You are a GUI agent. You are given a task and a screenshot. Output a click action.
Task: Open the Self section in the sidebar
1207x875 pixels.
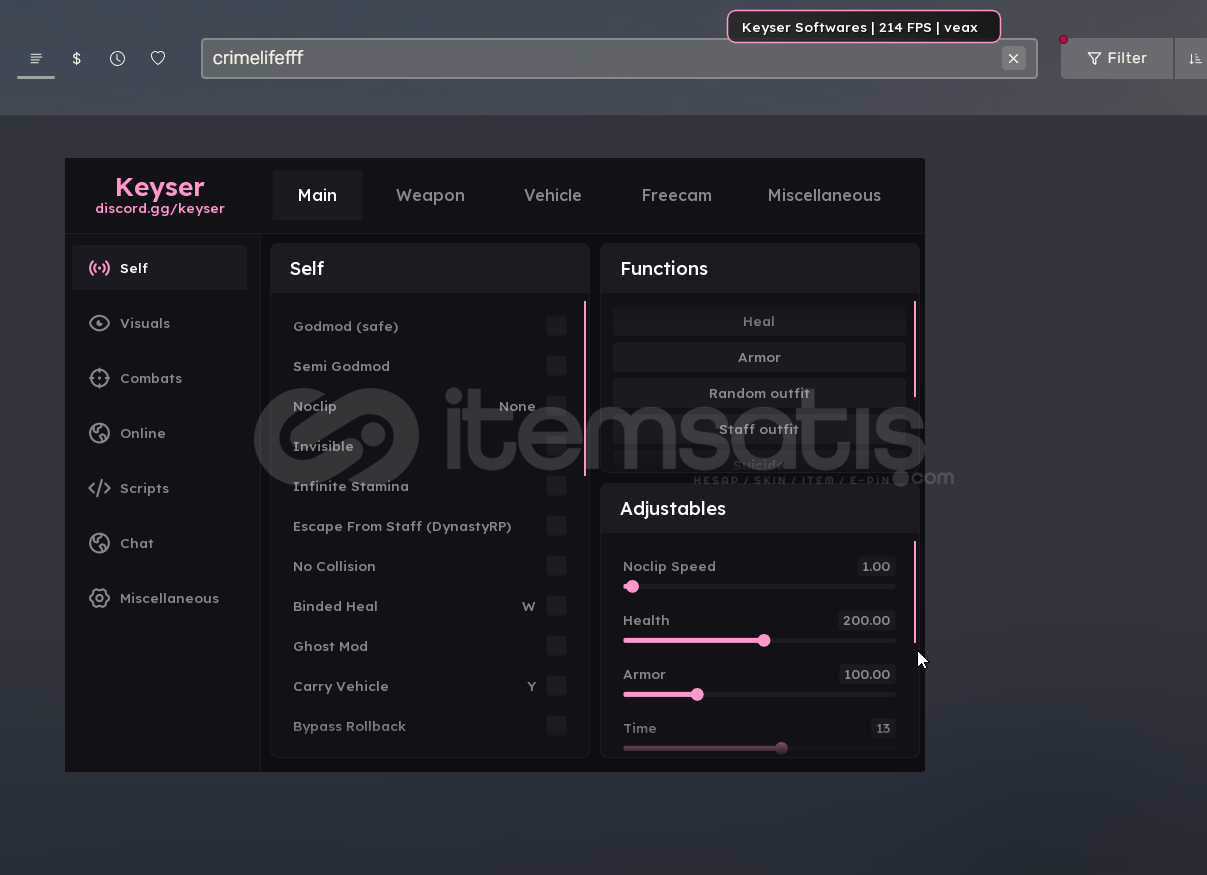pos(159,268)
